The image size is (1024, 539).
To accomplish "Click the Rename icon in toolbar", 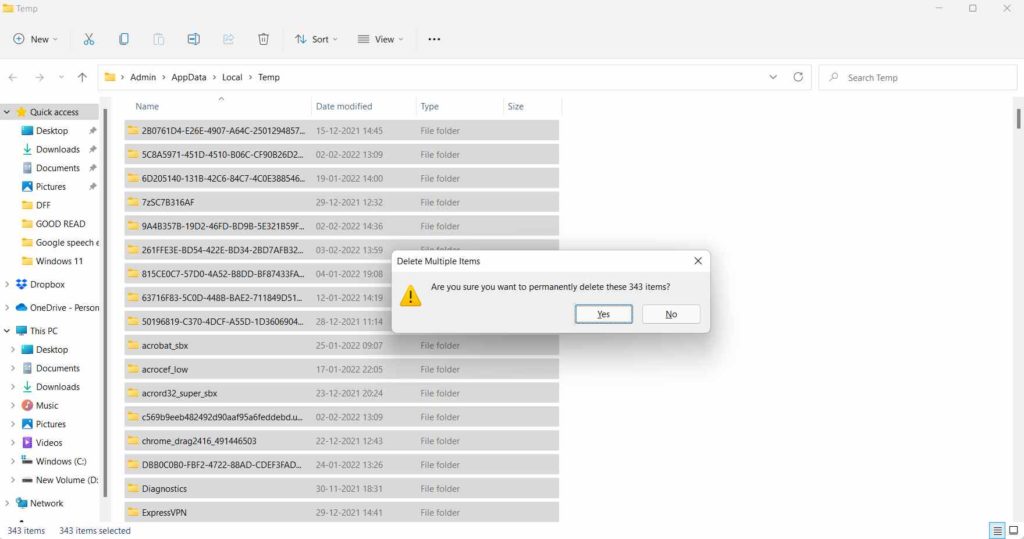I will (x=193, y=39).
